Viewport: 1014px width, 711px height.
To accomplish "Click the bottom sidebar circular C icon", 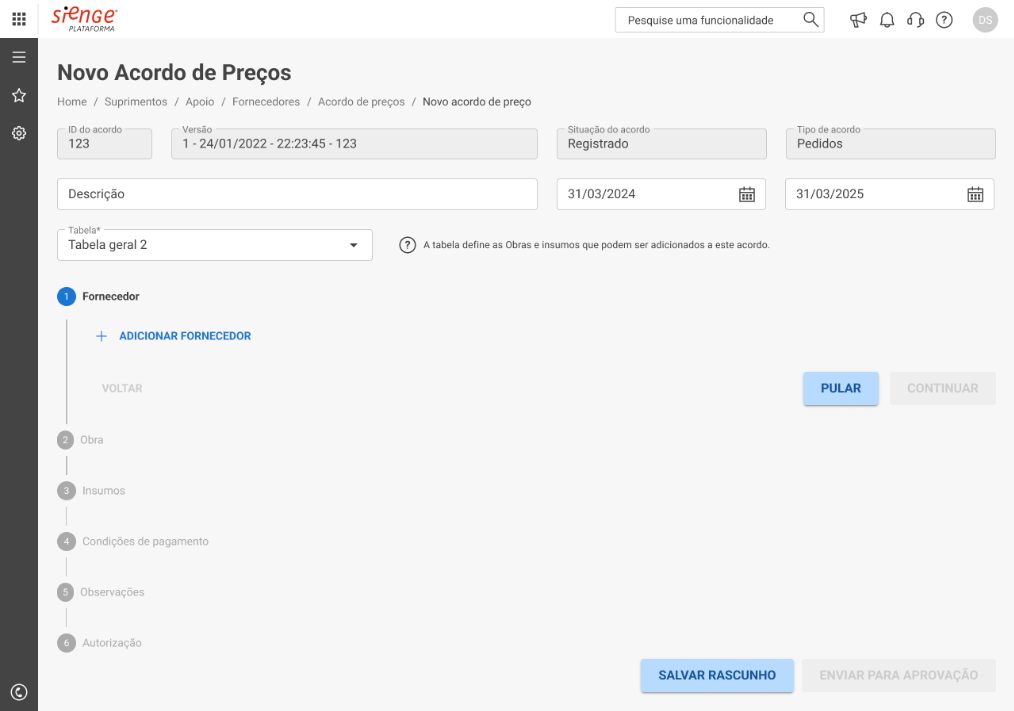I will click(19, 692).
